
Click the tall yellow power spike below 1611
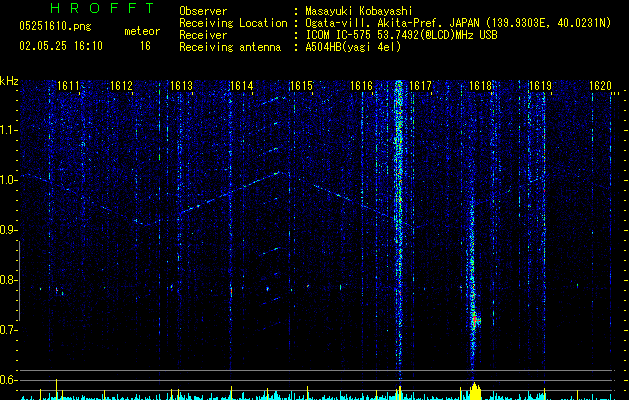tap(56, 389)
